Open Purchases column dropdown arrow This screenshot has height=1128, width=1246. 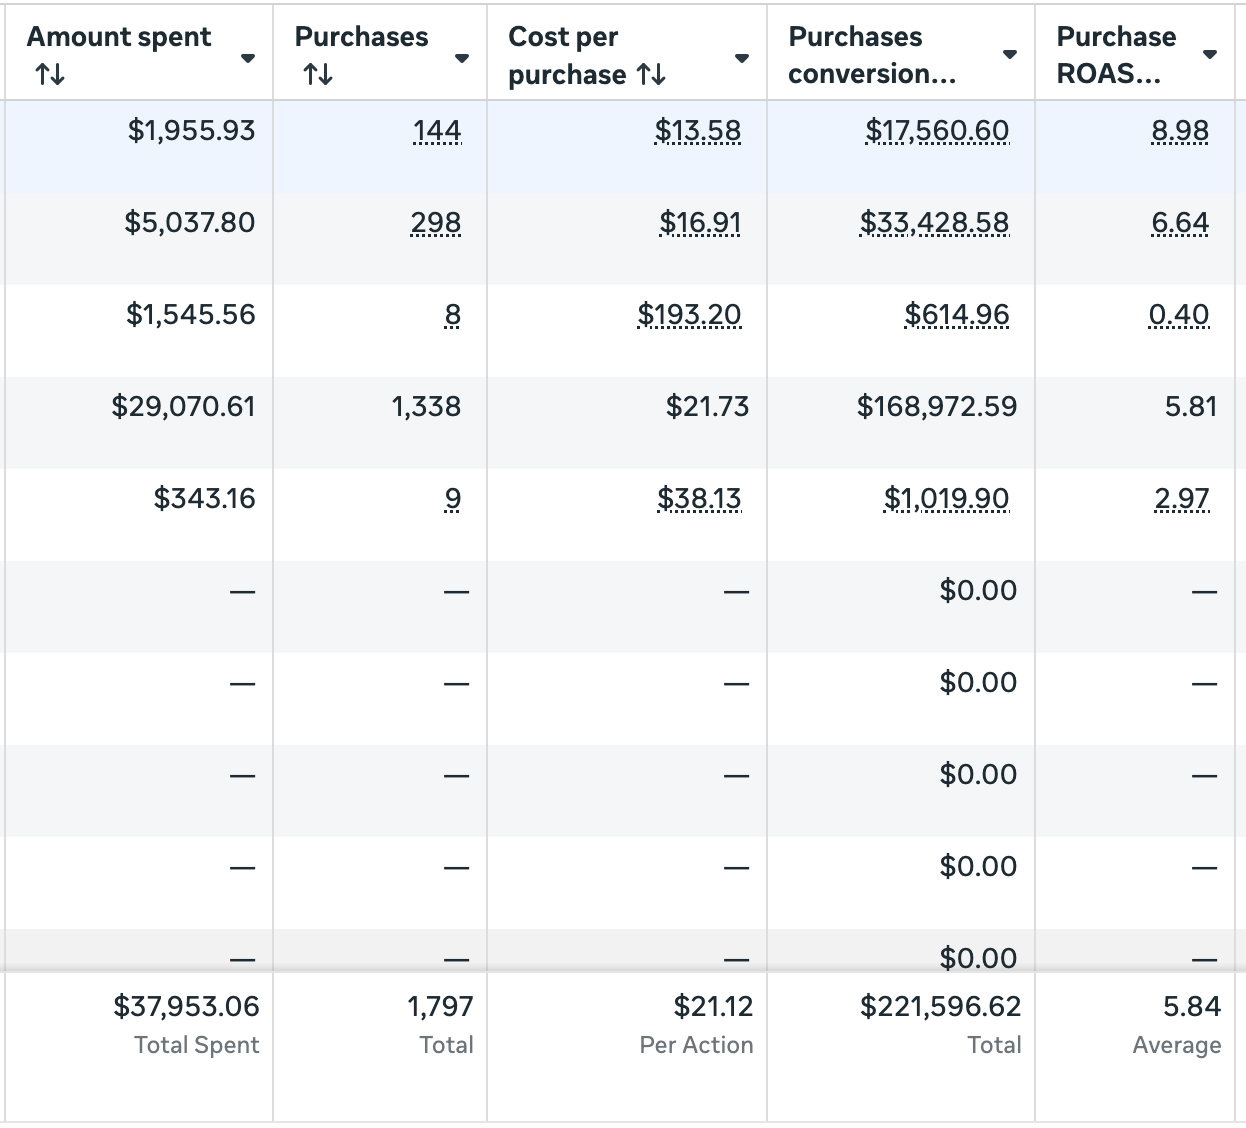(x=462, y=58)
